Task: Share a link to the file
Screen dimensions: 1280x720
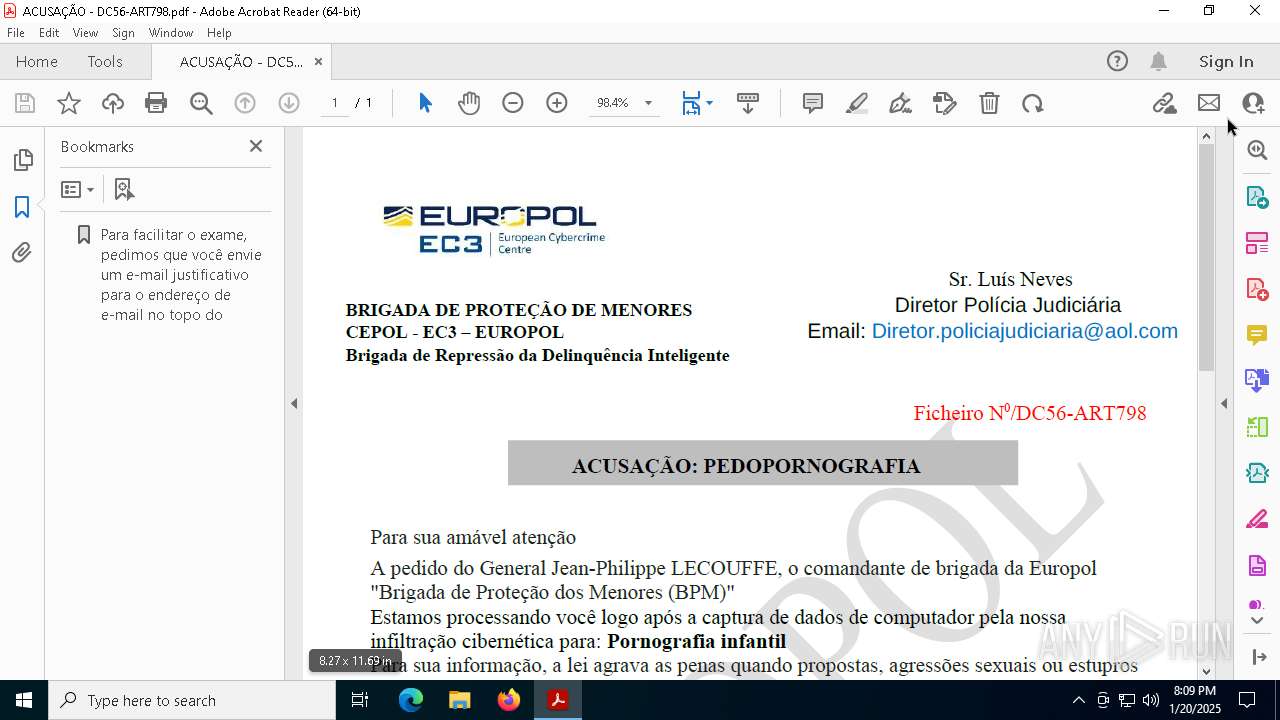Action: pos(1164,103)
